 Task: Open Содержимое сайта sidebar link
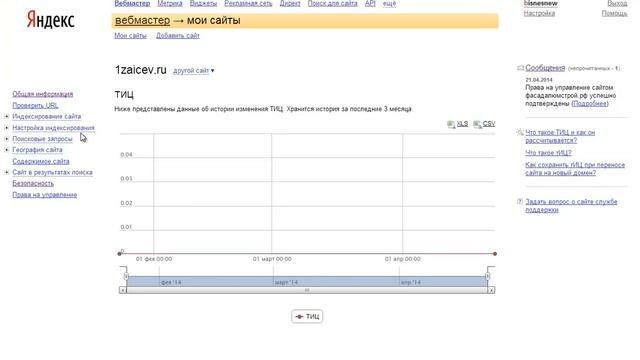[41, 161]
